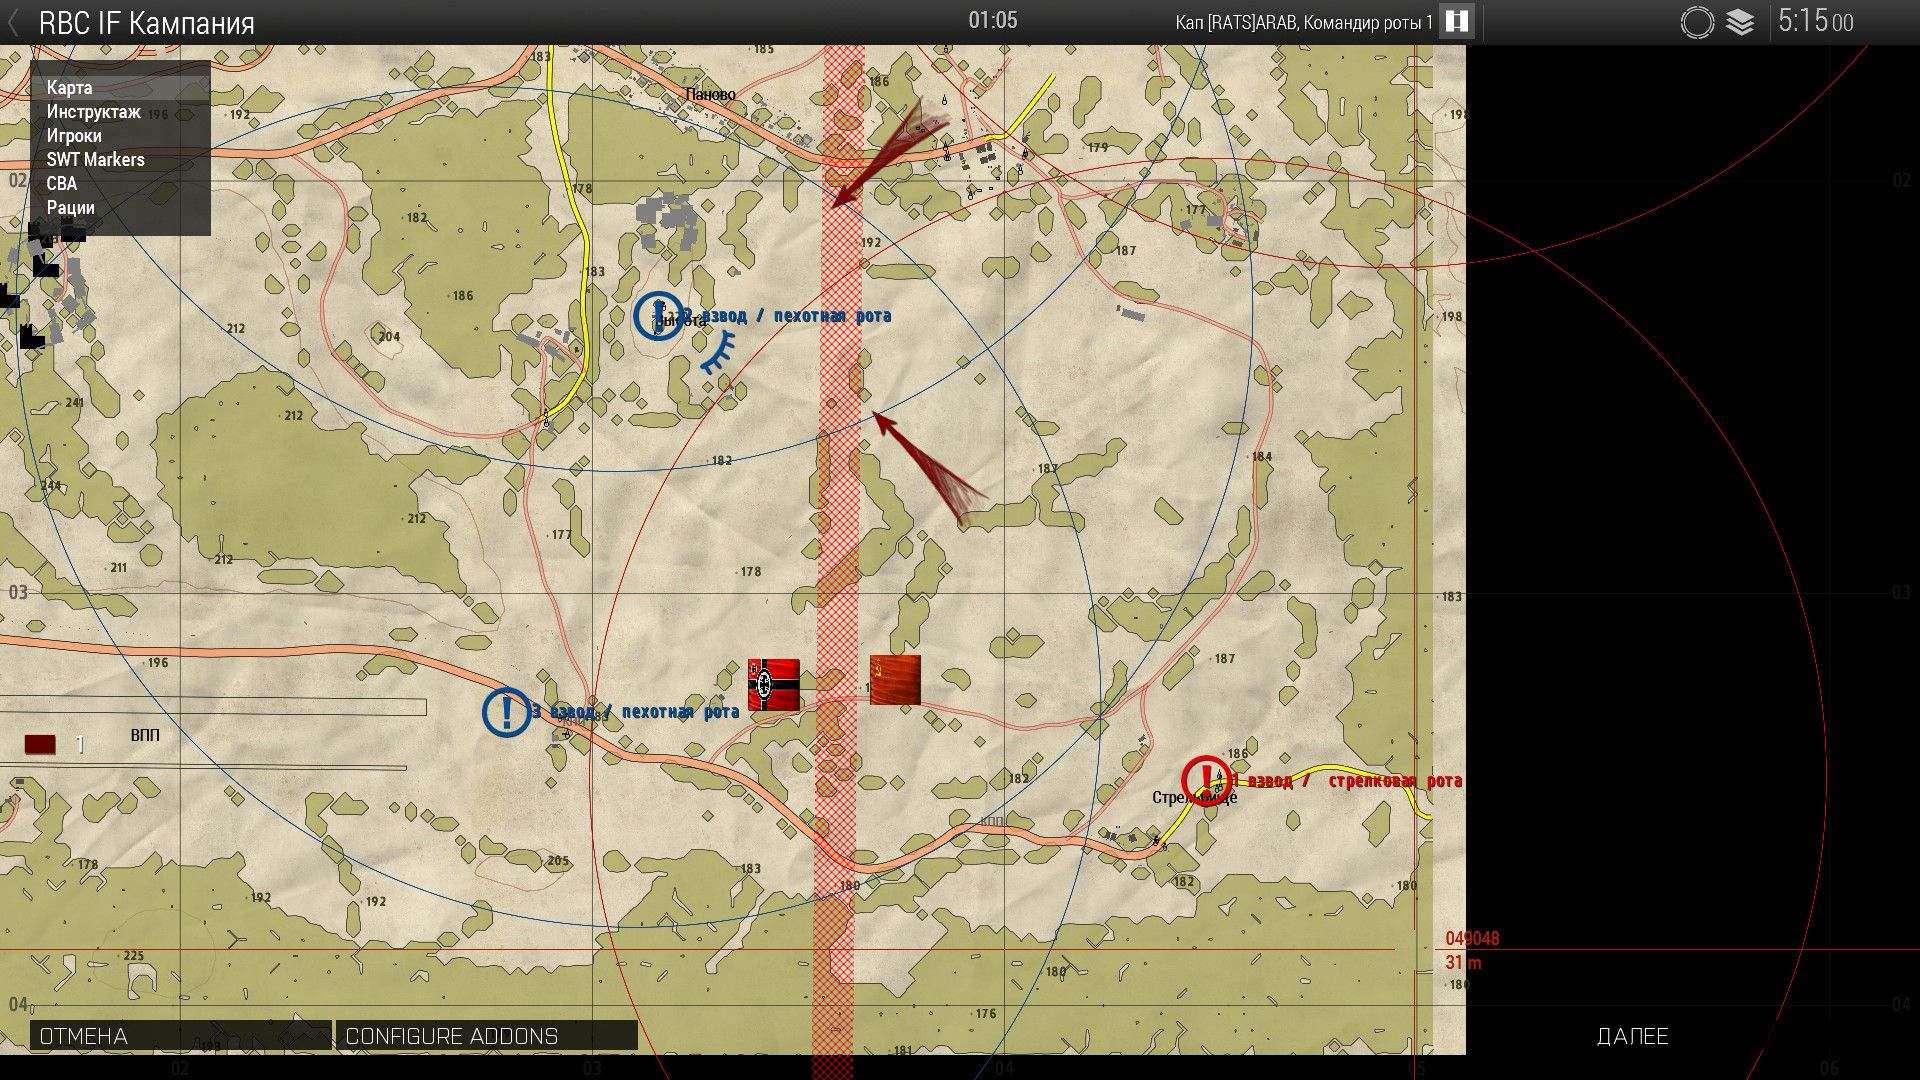Click the Паново village name on the map
This screenshot has width=1920, height=1080.
pos(711,95)
